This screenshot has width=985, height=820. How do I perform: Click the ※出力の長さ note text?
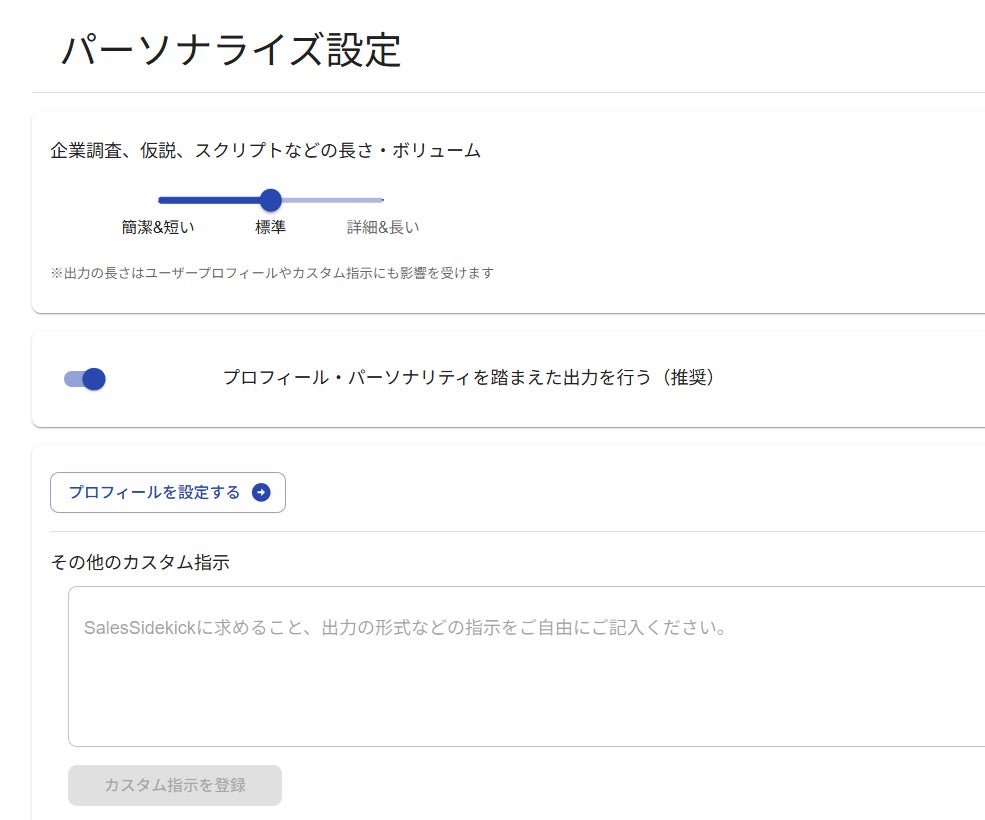(x=272, y=273)
